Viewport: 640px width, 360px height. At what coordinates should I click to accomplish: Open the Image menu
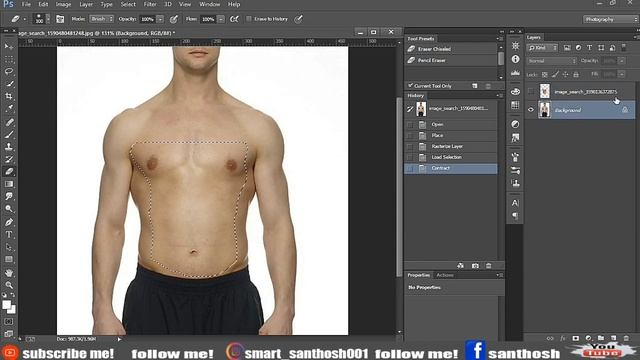click(63, 4)
